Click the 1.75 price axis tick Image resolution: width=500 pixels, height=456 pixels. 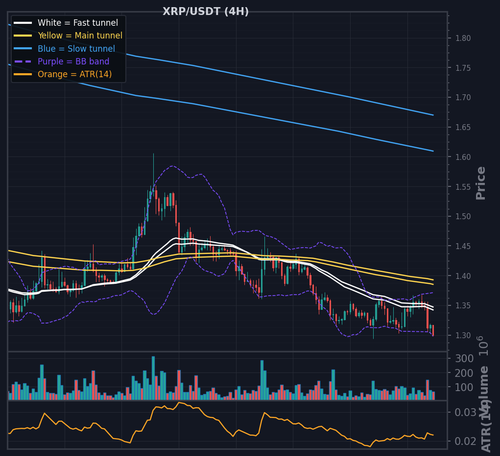point(463,68)
